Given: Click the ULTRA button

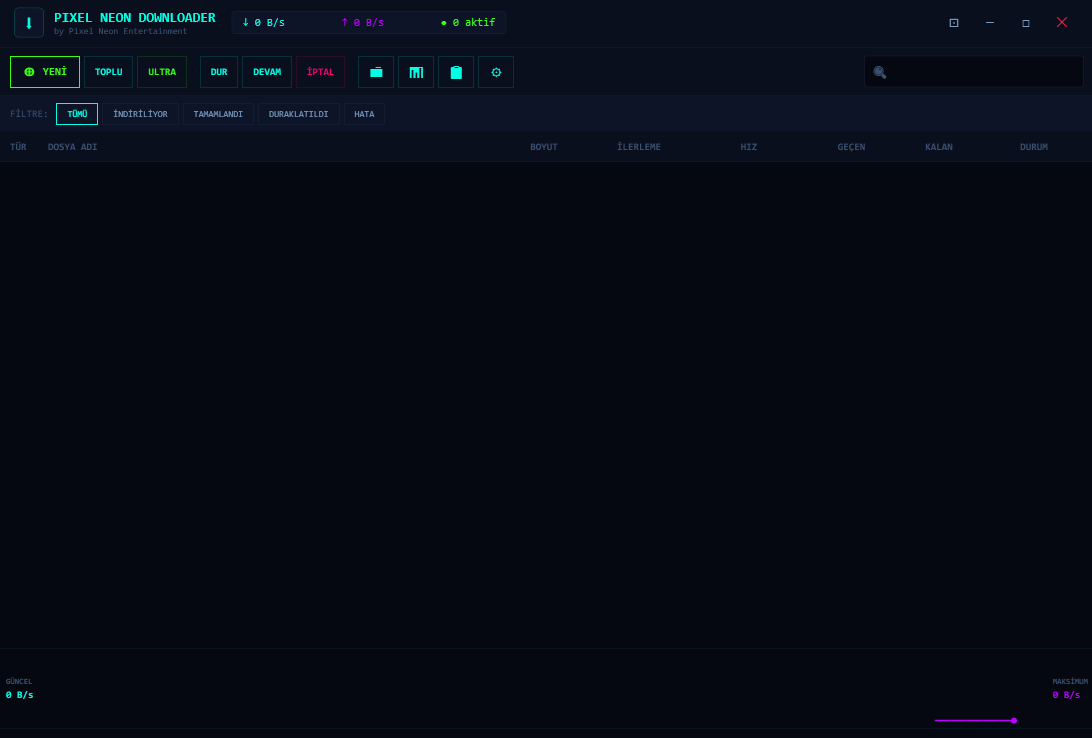Looking at the screenshot, I should click(x=162, y=72).
